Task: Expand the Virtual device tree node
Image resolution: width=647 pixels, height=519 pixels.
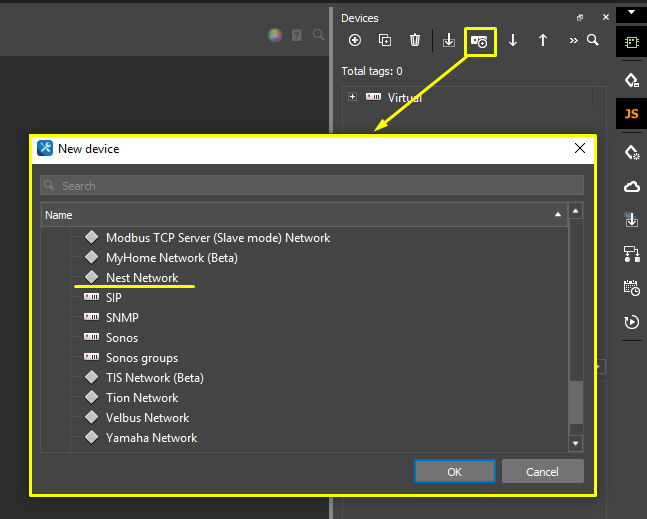Action: point(352,97)
